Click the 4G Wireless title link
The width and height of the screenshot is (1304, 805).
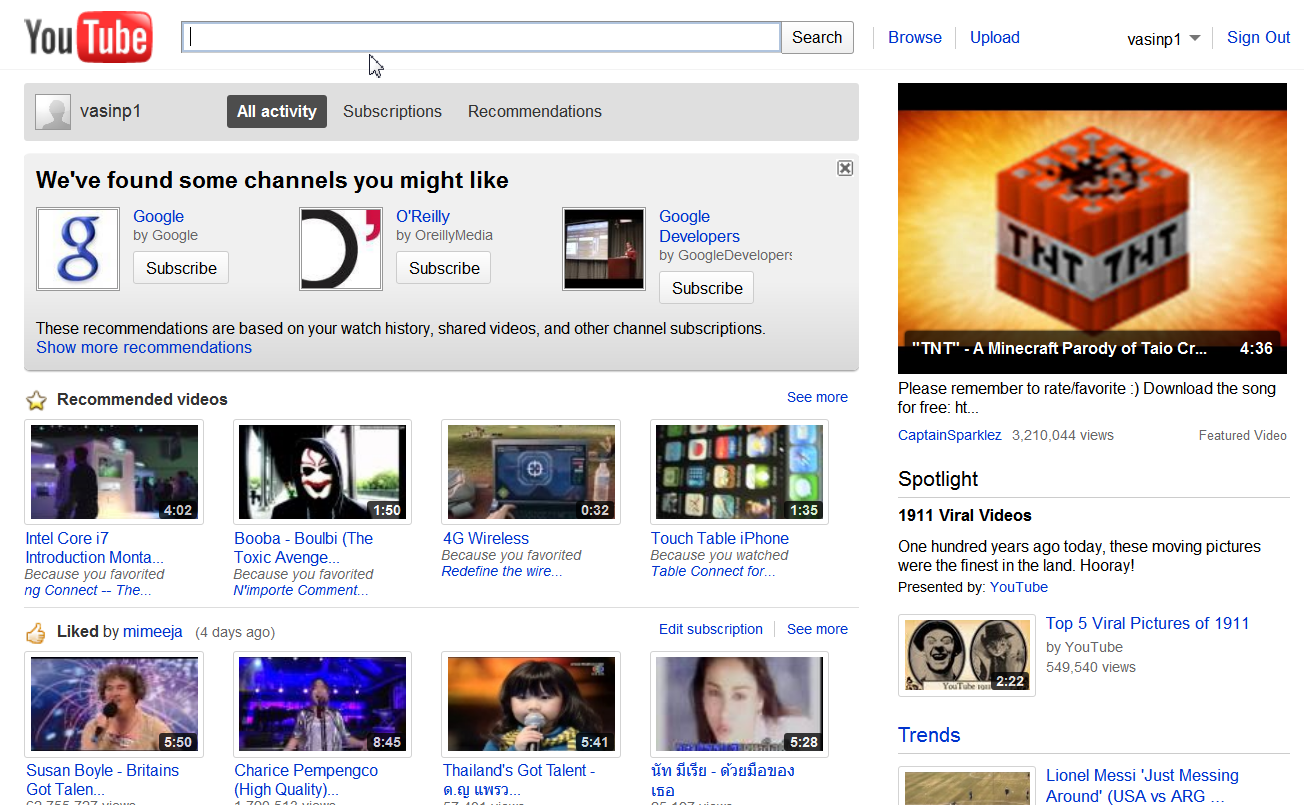pos(486,538)
